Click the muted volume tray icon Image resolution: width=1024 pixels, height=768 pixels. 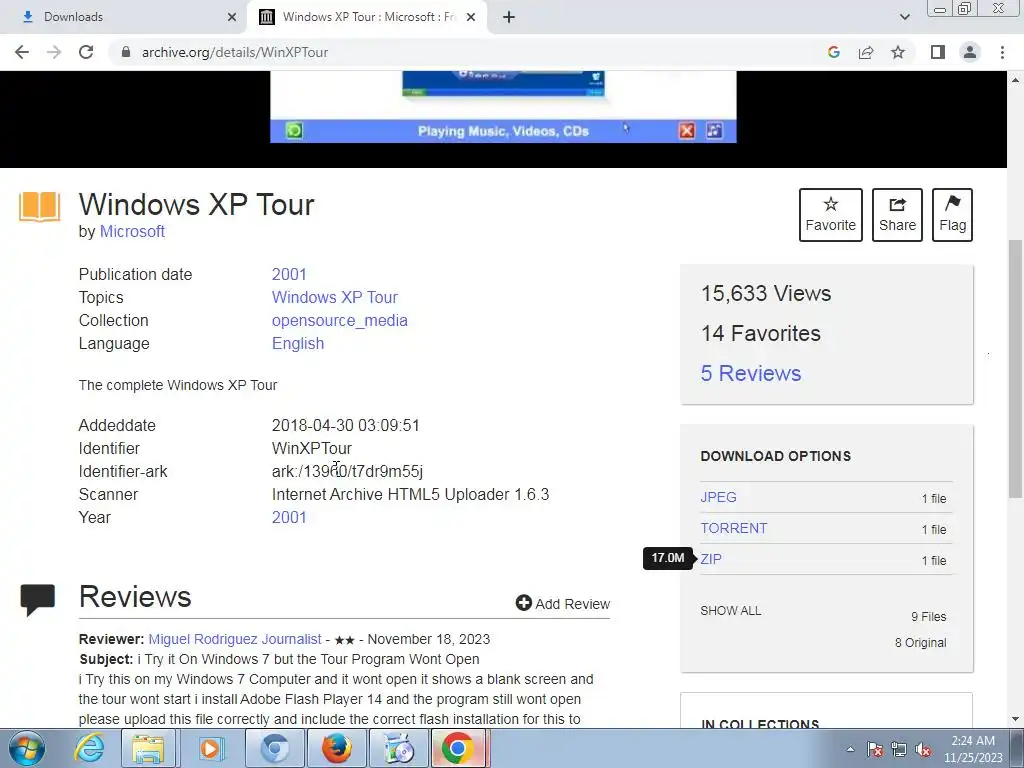click(923, 750)
